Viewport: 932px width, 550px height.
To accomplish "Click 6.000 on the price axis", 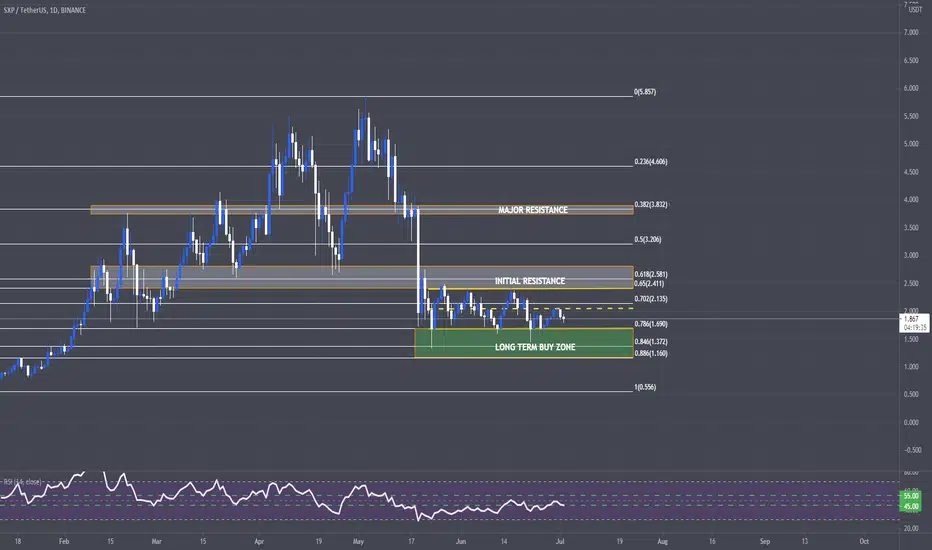I will point(911,89).
